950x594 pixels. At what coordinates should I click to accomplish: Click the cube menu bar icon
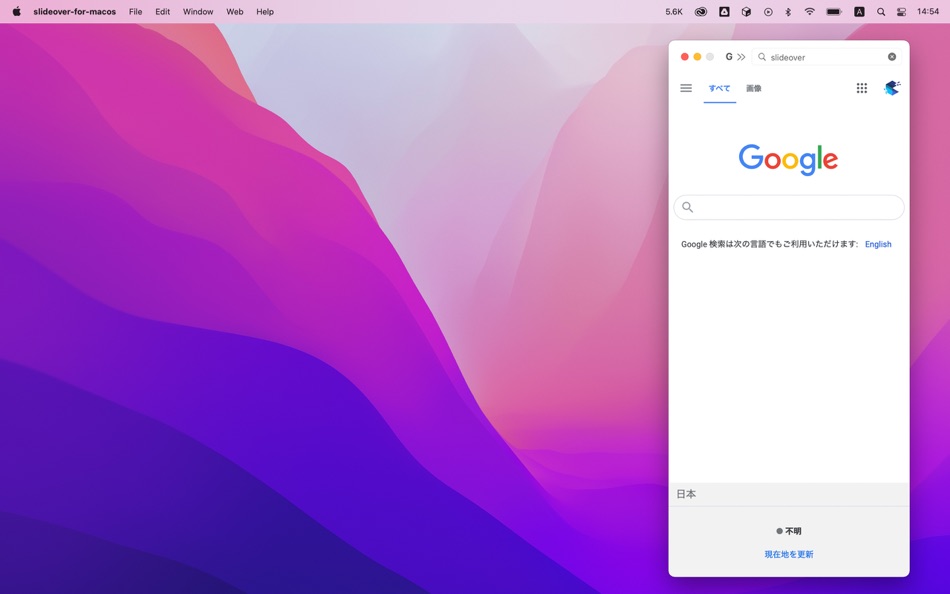tap(746, 12)
